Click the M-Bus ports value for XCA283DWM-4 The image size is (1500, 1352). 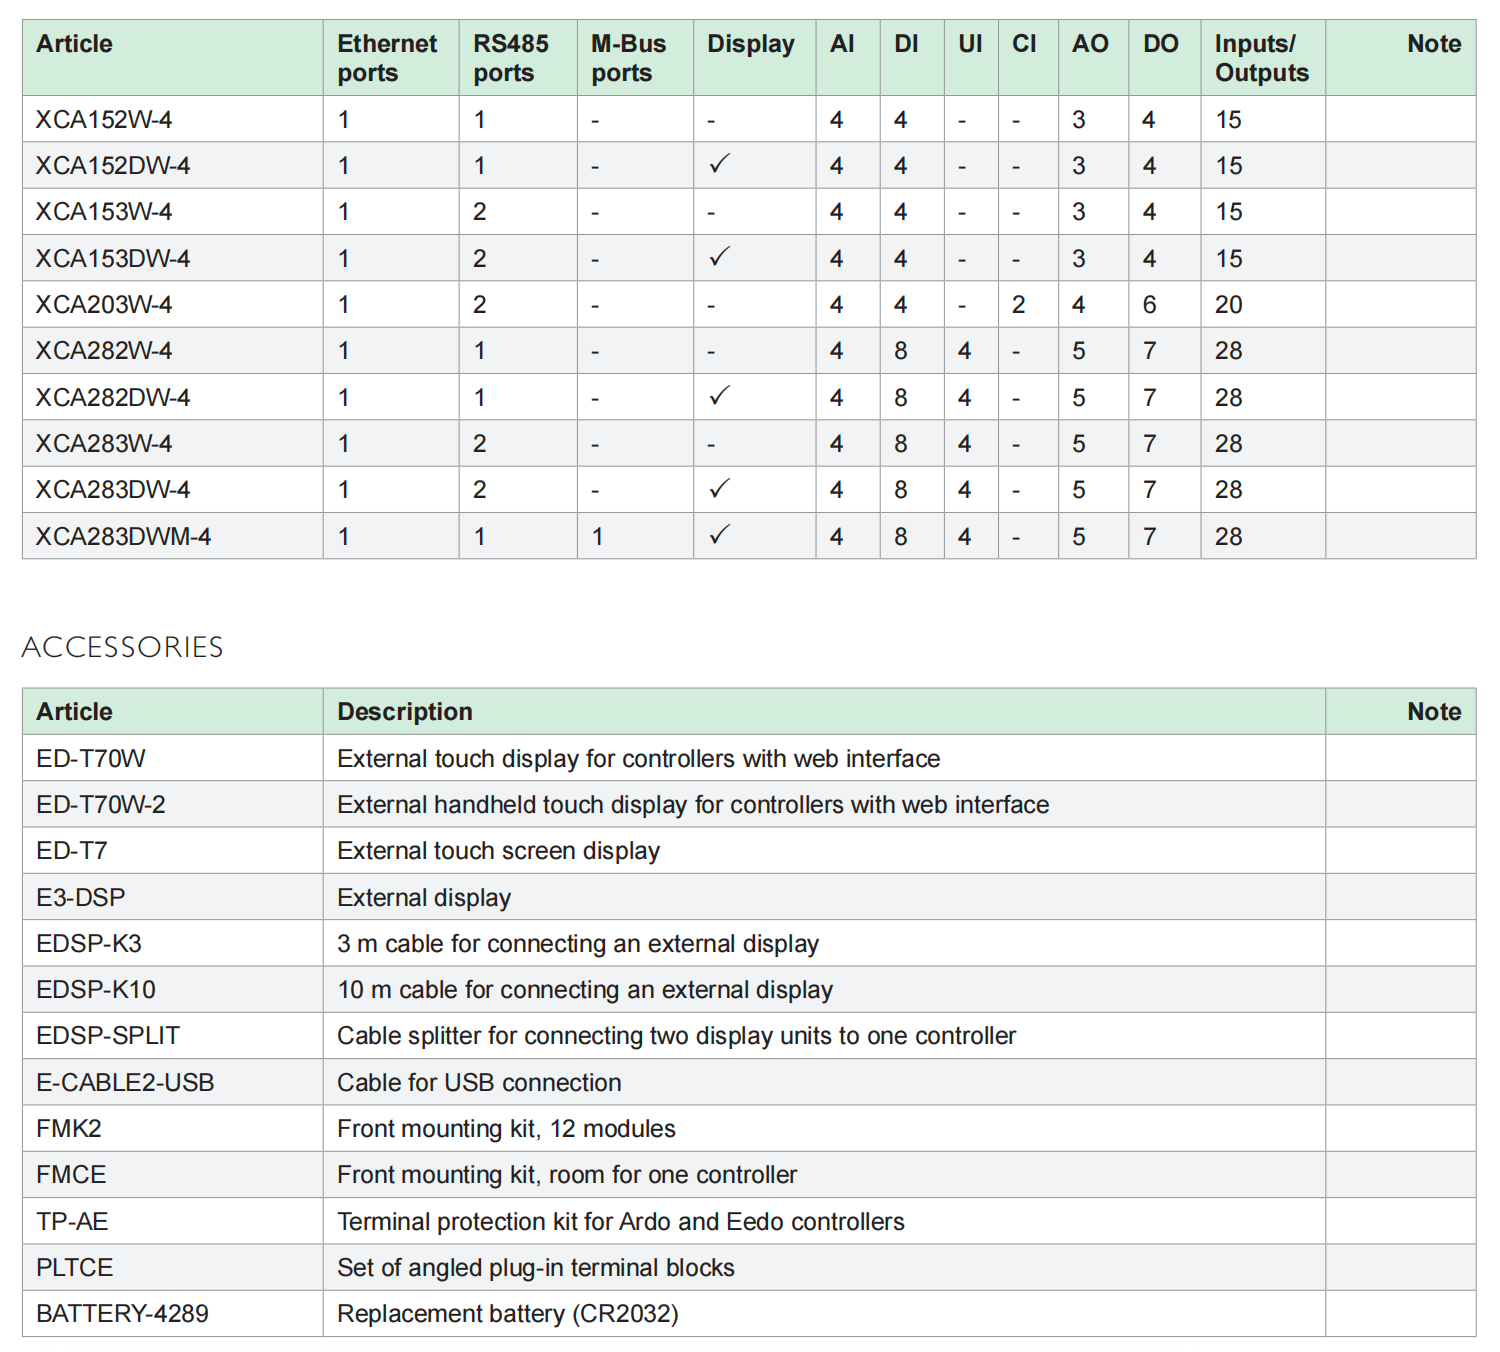coord(597,537)
